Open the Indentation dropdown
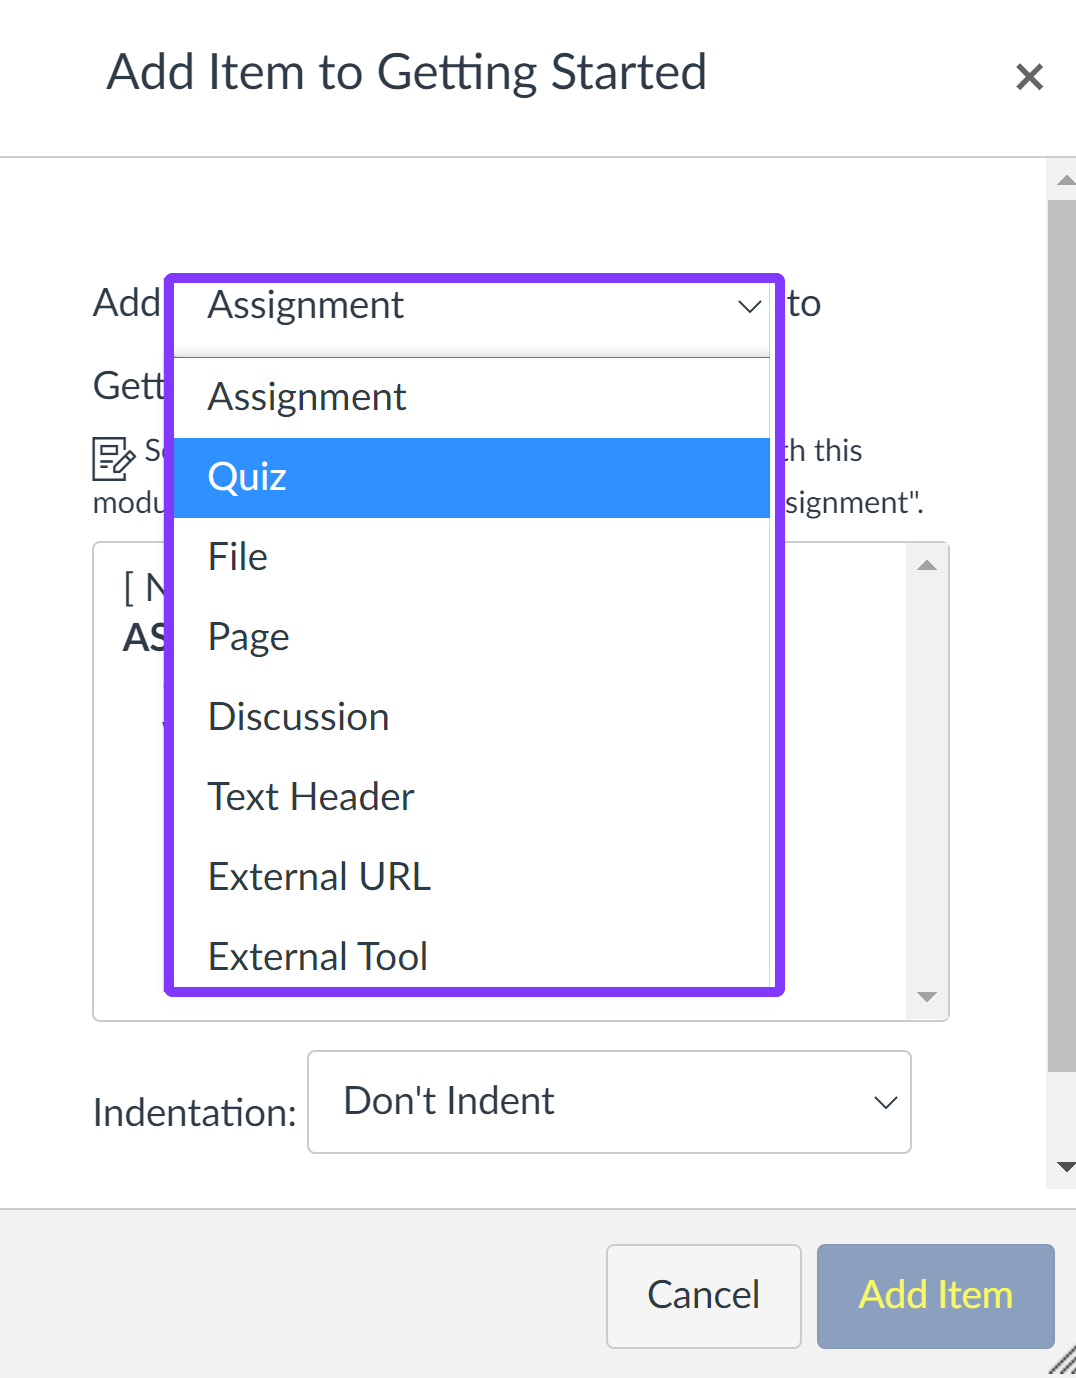Viewport: 1076px width, 1378px height. 610,1102
